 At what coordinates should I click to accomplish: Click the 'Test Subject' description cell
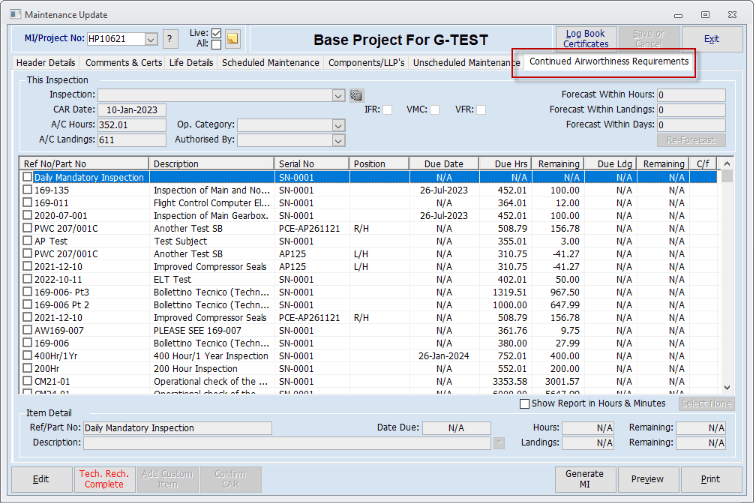(212, 241)
